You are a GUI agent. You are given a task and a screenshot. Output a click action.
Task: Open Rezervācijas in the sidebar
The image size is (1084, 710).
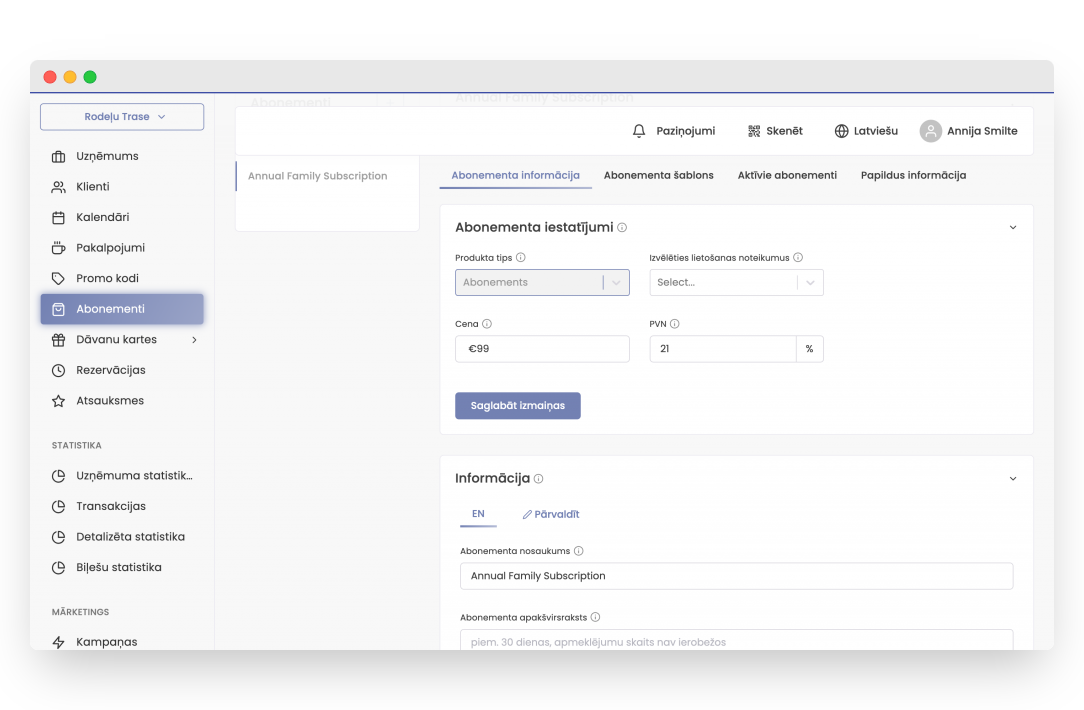pyautogui.click(x=111, y=370)
